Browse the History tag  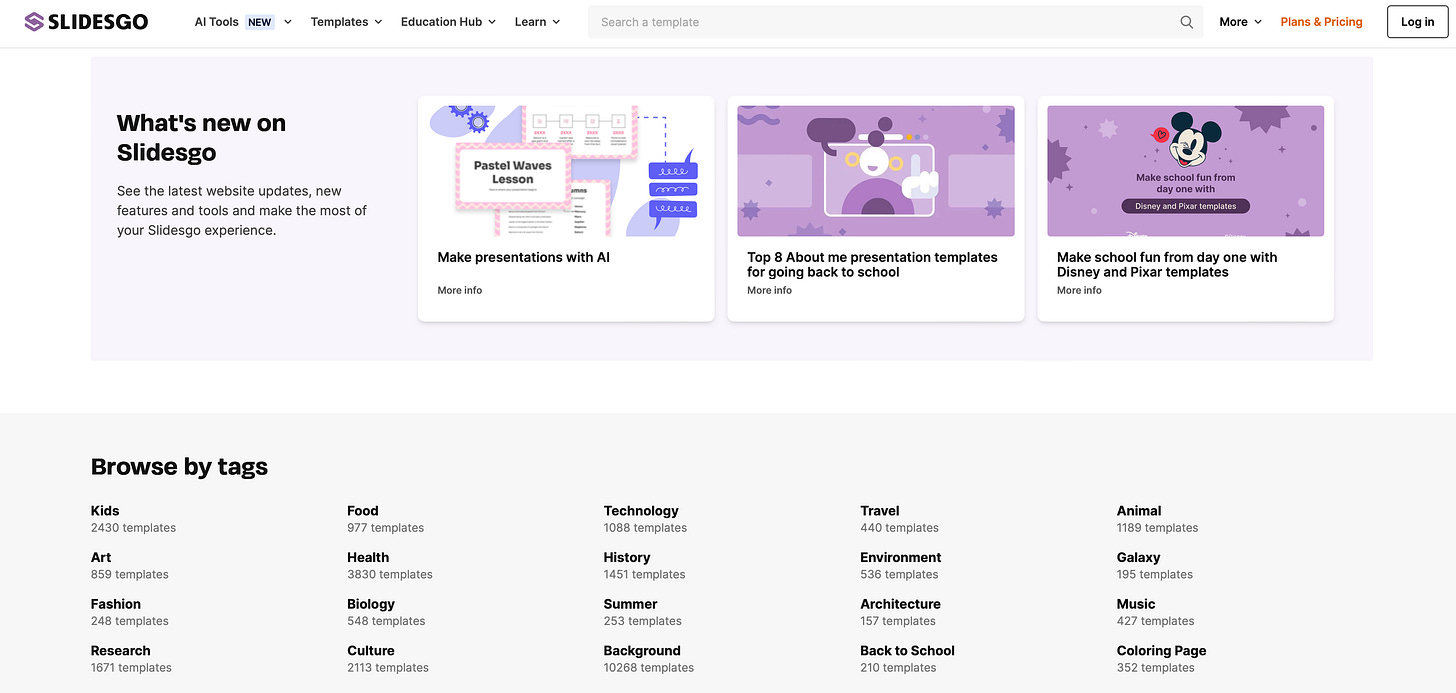click(x=627, y=557)
